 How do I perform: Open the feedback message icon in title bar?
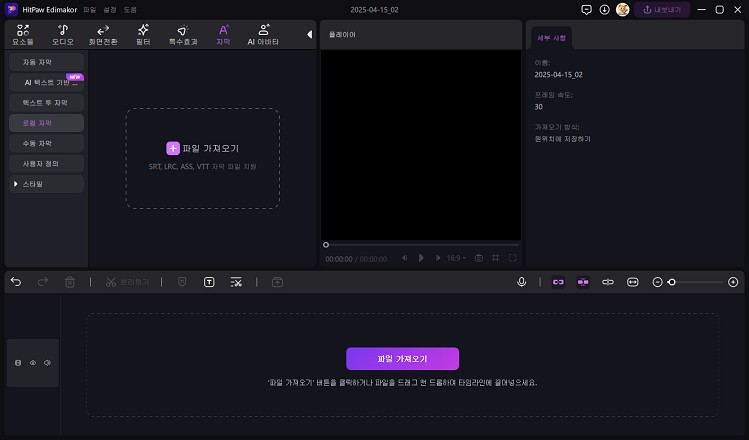(x=587, y=10)
